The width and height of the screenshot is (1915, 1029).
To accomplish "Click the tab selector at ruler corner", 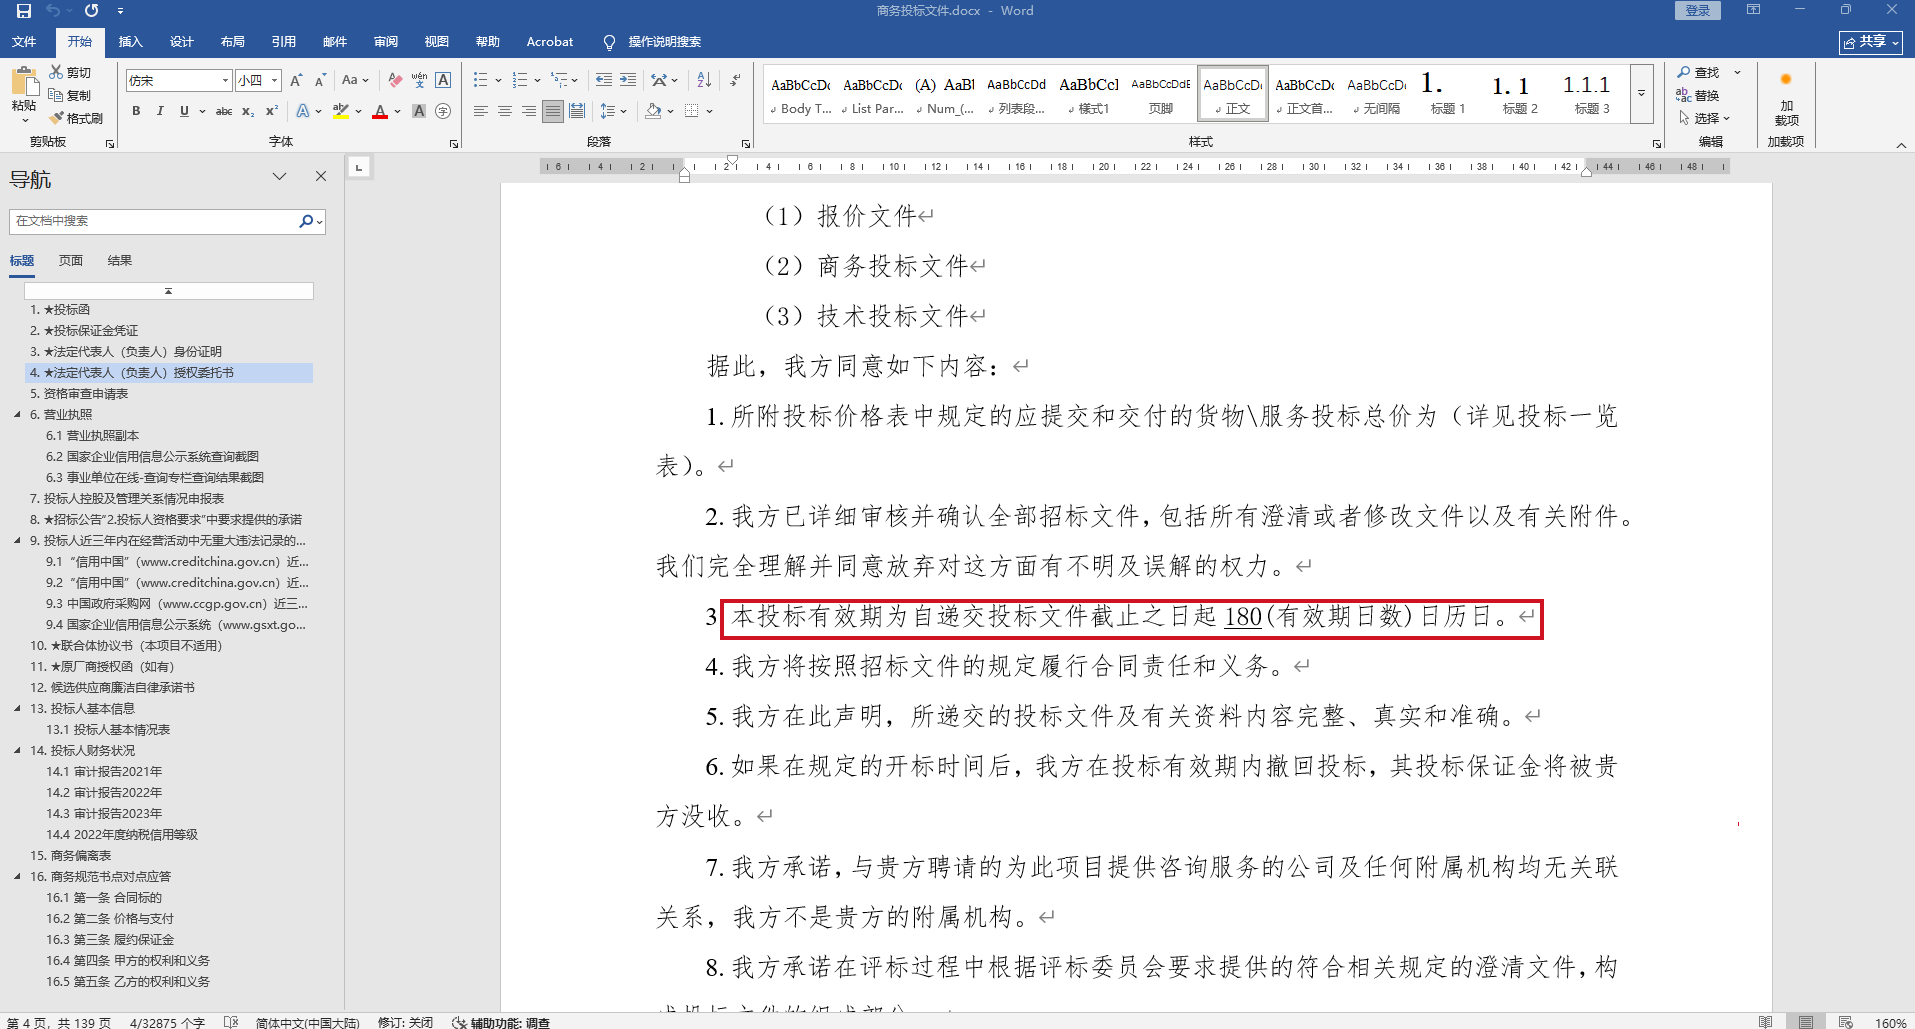I will point(359,167).
